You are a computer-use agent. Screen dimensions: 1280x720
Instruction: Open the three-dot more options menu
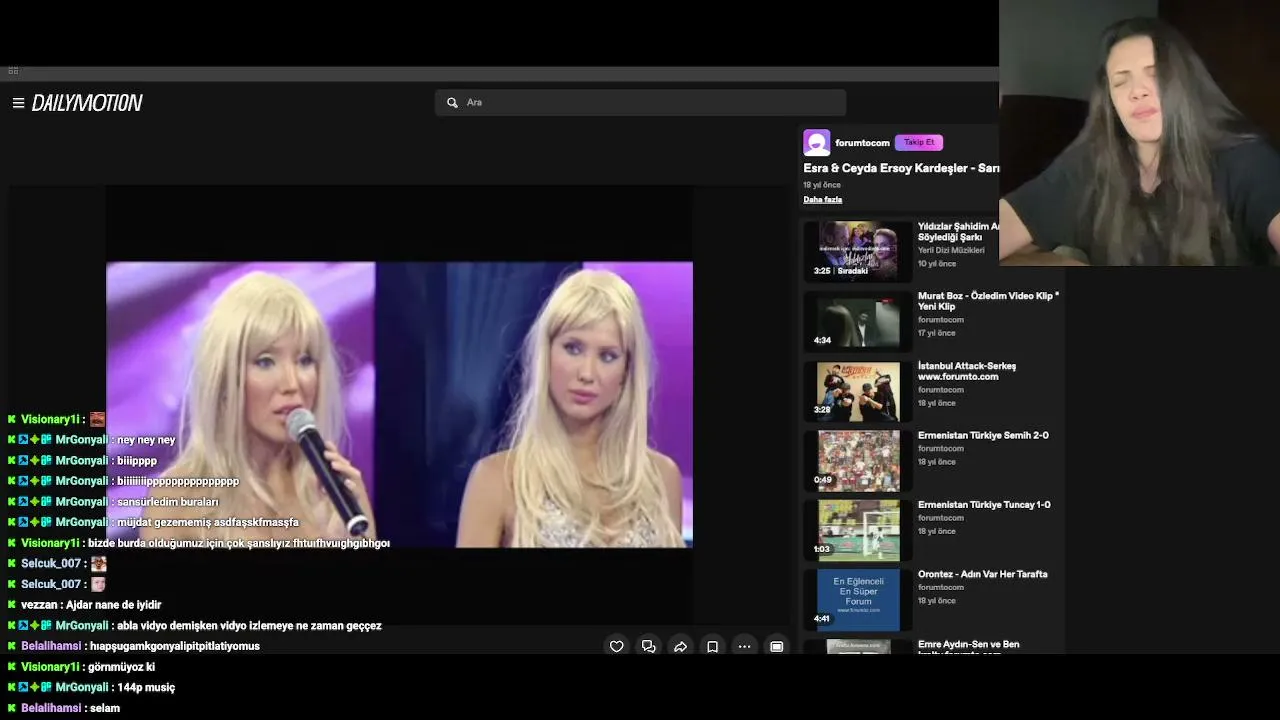[x=745, y=647]
